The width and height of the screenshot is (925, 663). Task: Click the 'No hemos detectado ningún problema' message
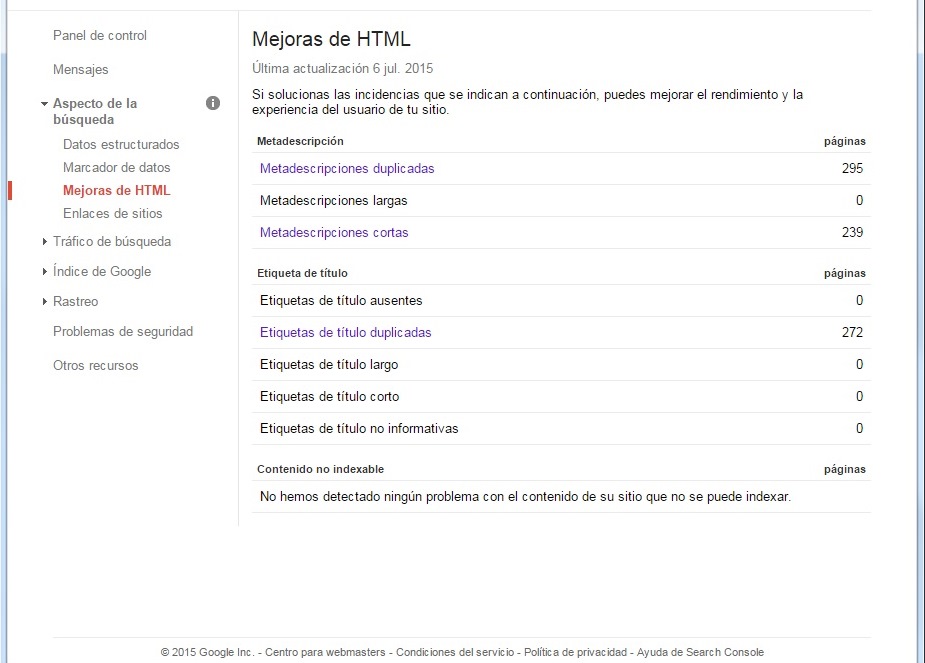525,497
